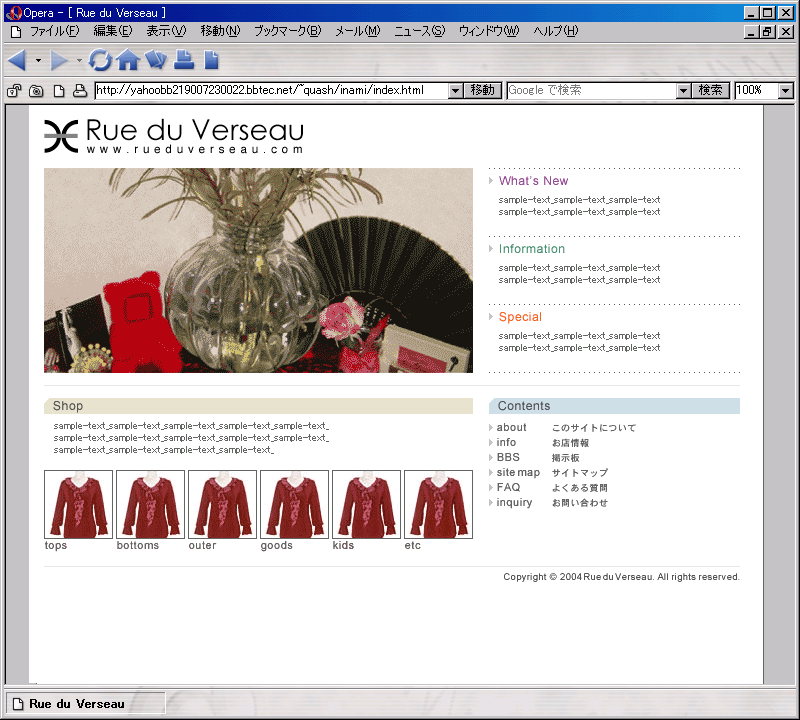Open the 100% zoom level dropdown
800x720 pixels.
[x=786, y=91]
